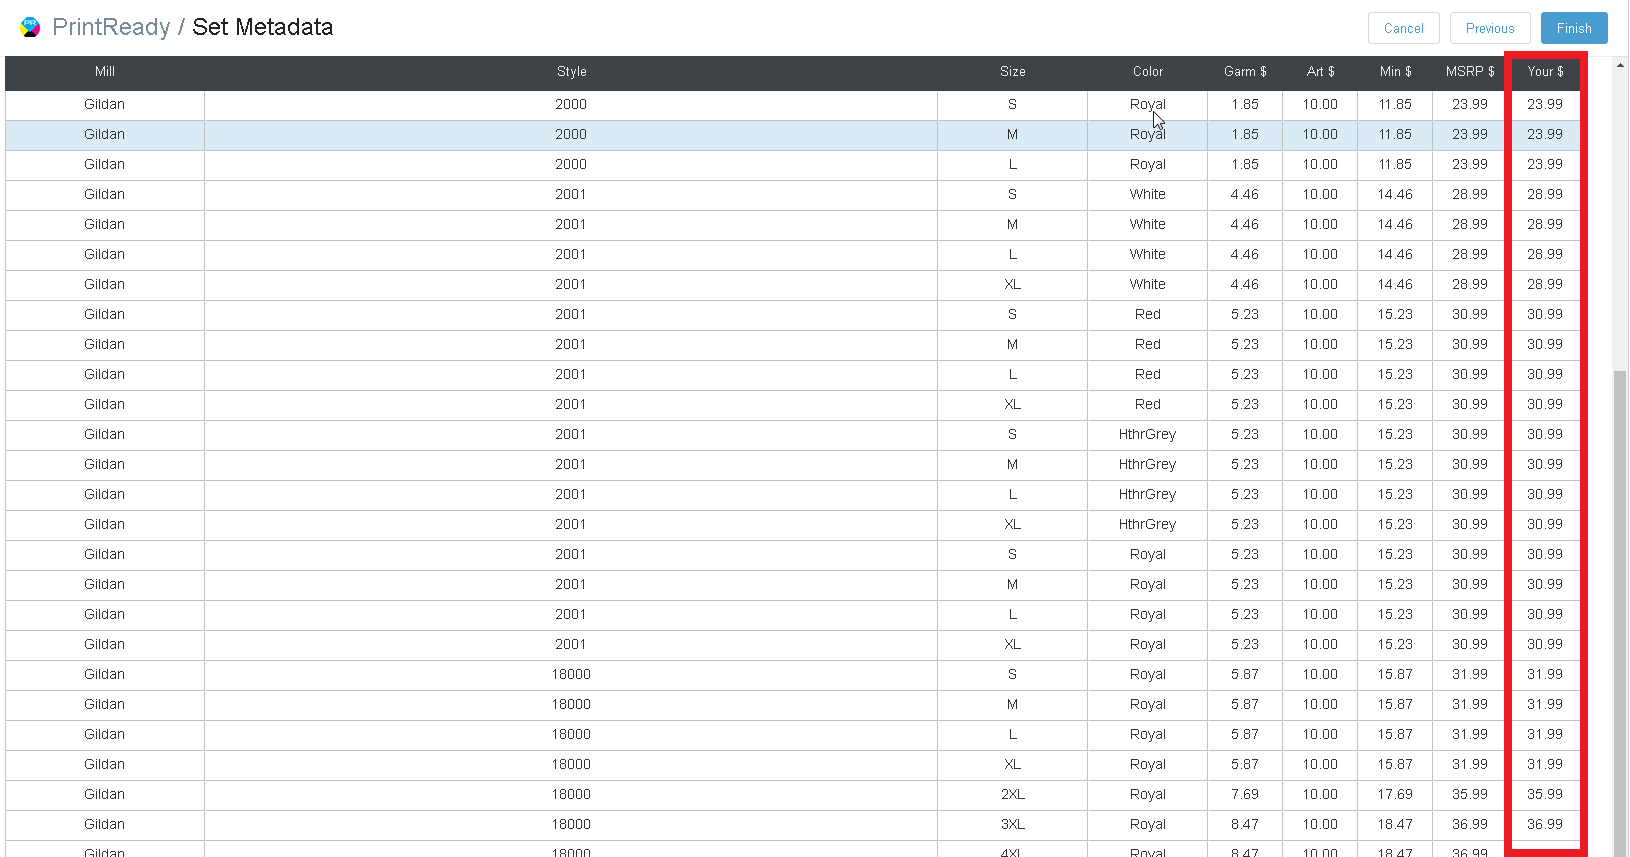Click MSRP 28.99 in 2001 S White row
1630x857 pixels.
pyautogui.click(x=1470, y=194)
